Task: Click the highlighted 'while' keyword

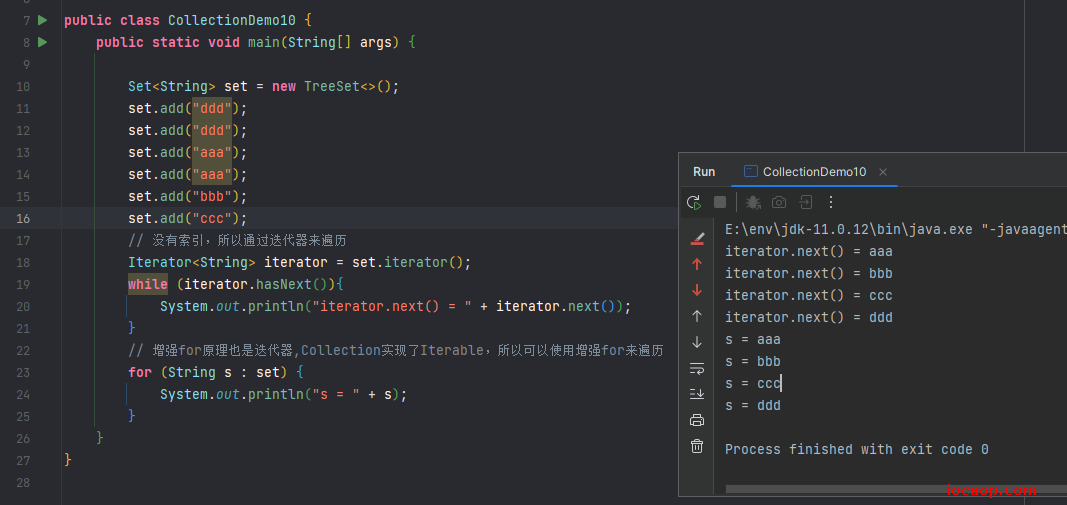Action: 148,284
